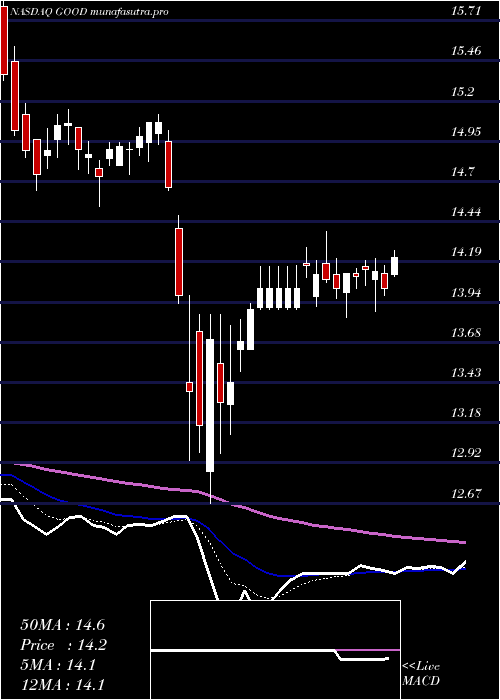Click the tallest white candle reaching 12.92

pyautogui.click(x=210, y=405)
